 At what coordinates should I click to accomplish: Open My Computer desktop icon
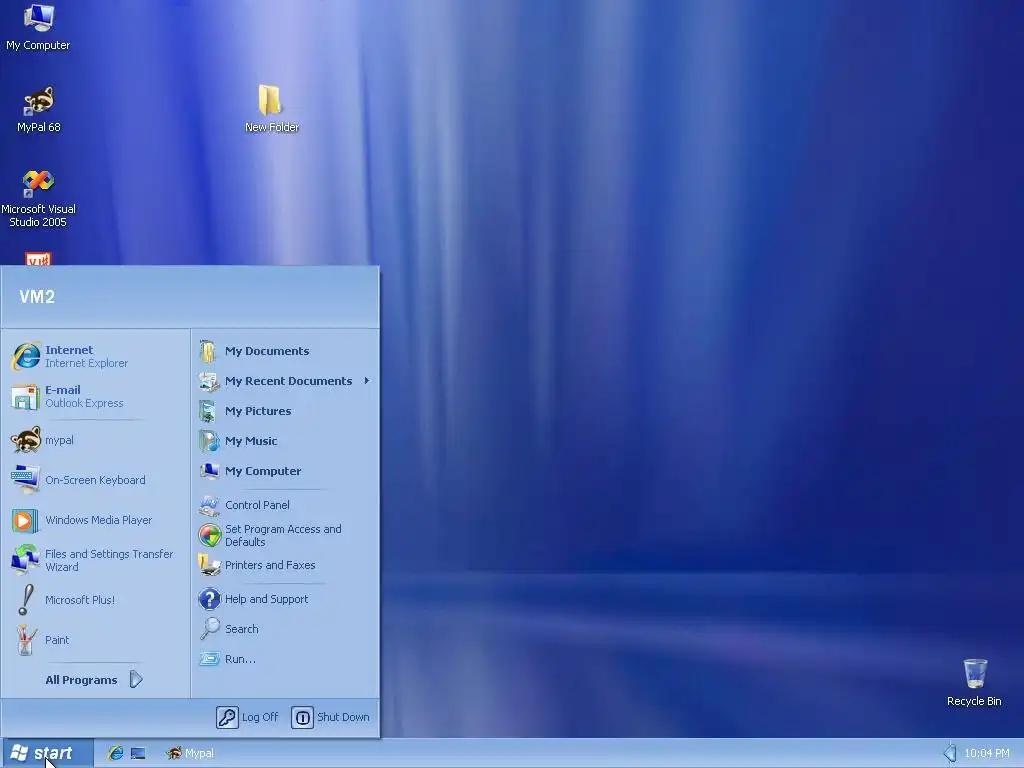click(x=38, y=27)
